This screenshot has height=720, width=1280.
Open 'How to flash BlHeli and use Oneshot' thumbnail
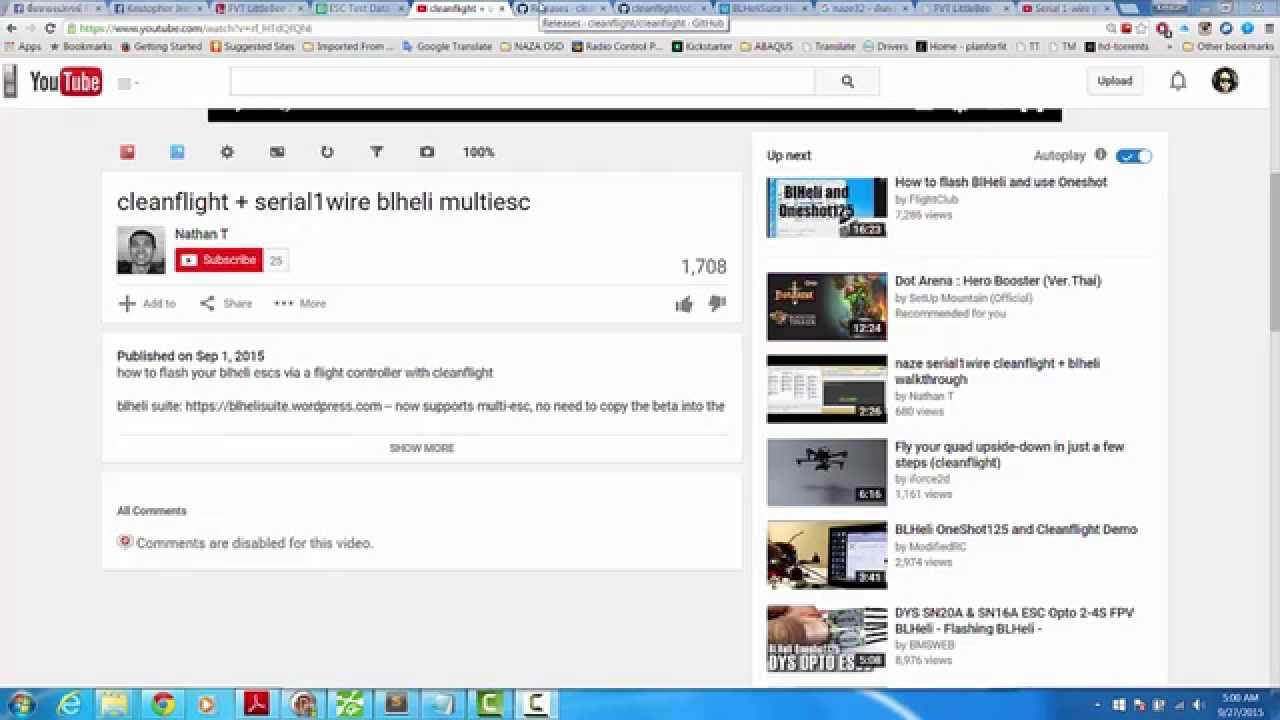[827, 208]
